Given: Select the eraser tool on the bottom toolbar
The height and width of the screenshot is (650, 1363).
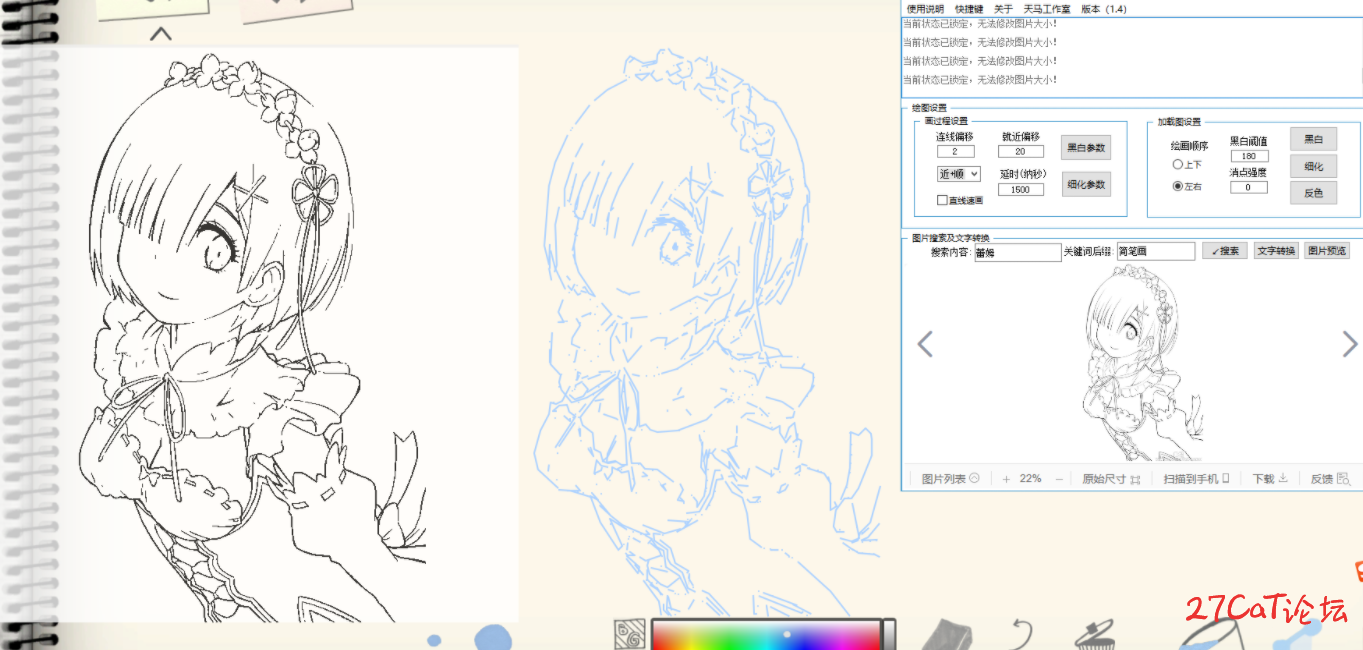Looking at the screenshot, I should pos(946,635).
